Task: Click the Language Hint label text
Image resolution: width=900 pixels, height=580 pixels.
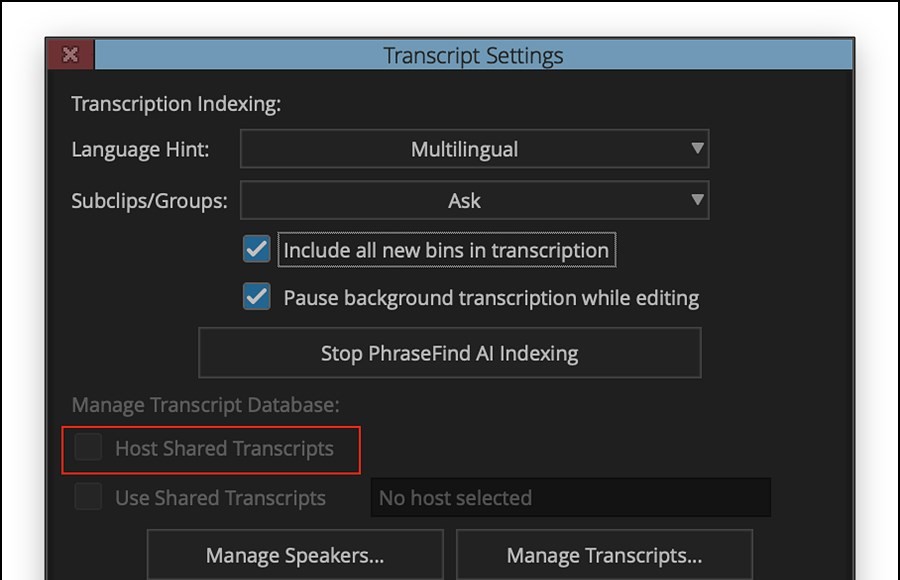Action: pyautogui.click(x=141, y=150)
